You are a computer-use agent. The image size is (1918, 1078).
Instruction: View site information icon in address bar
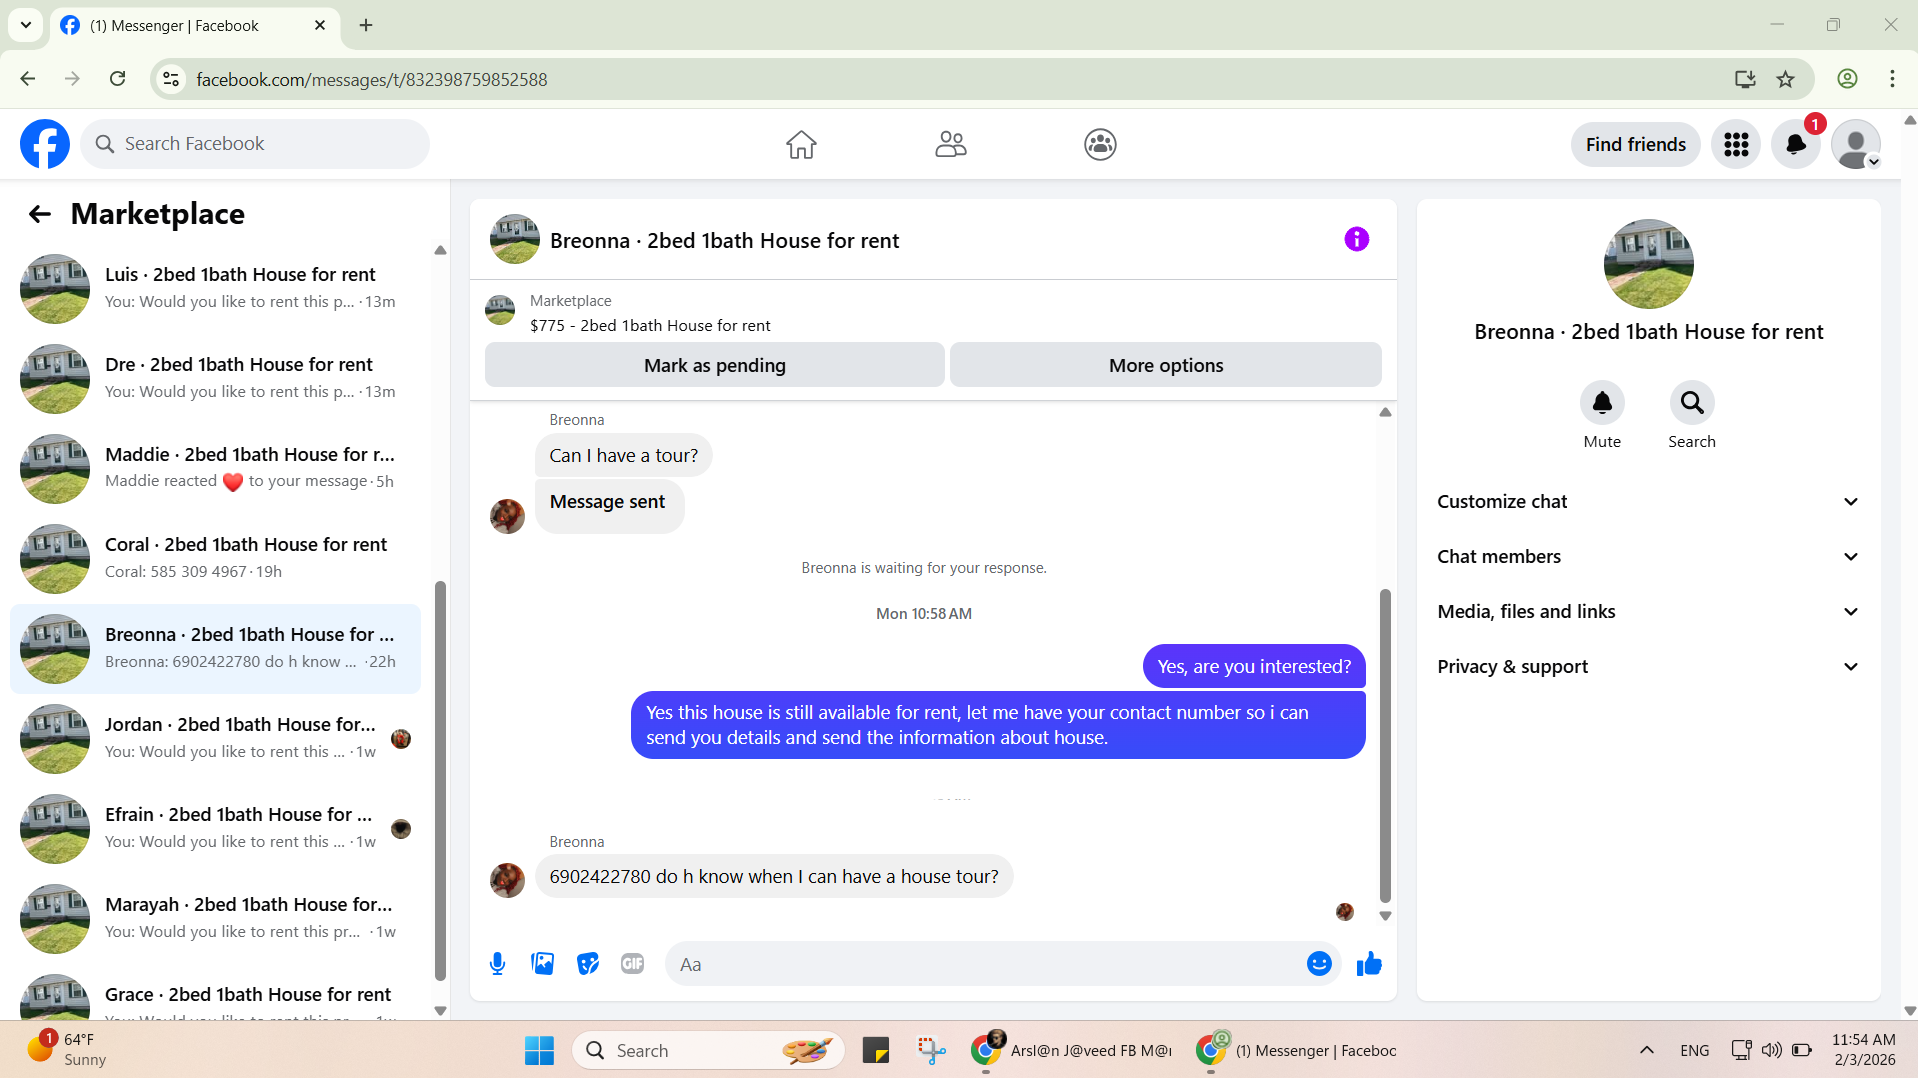click(171, 79)
